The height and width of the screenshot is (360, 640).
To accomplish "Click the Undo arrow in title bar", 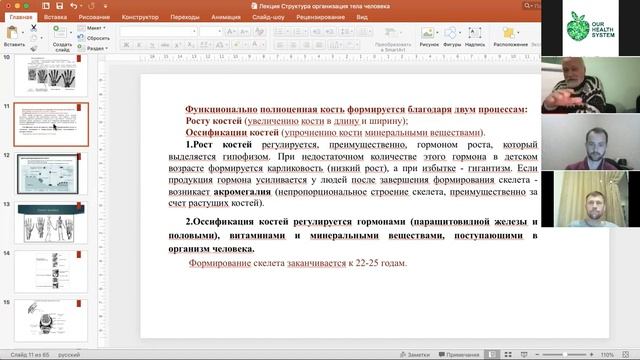I will coord(73,6).
